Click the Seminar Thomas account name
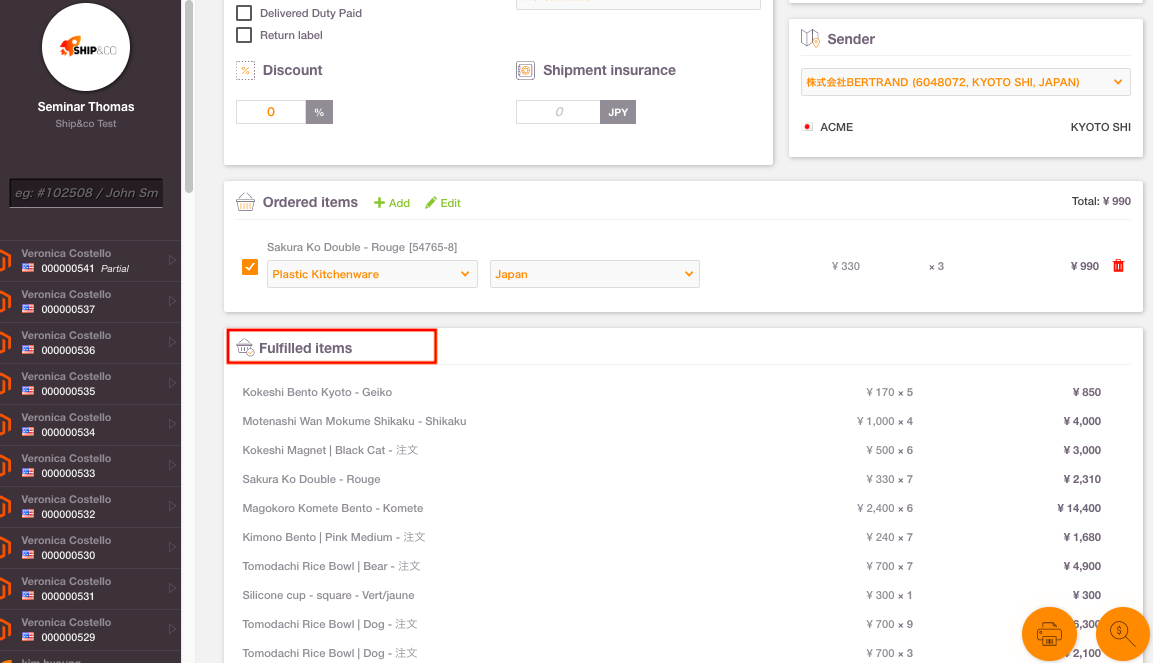This screenshot has width=1153, height=663. pos(86,107)
